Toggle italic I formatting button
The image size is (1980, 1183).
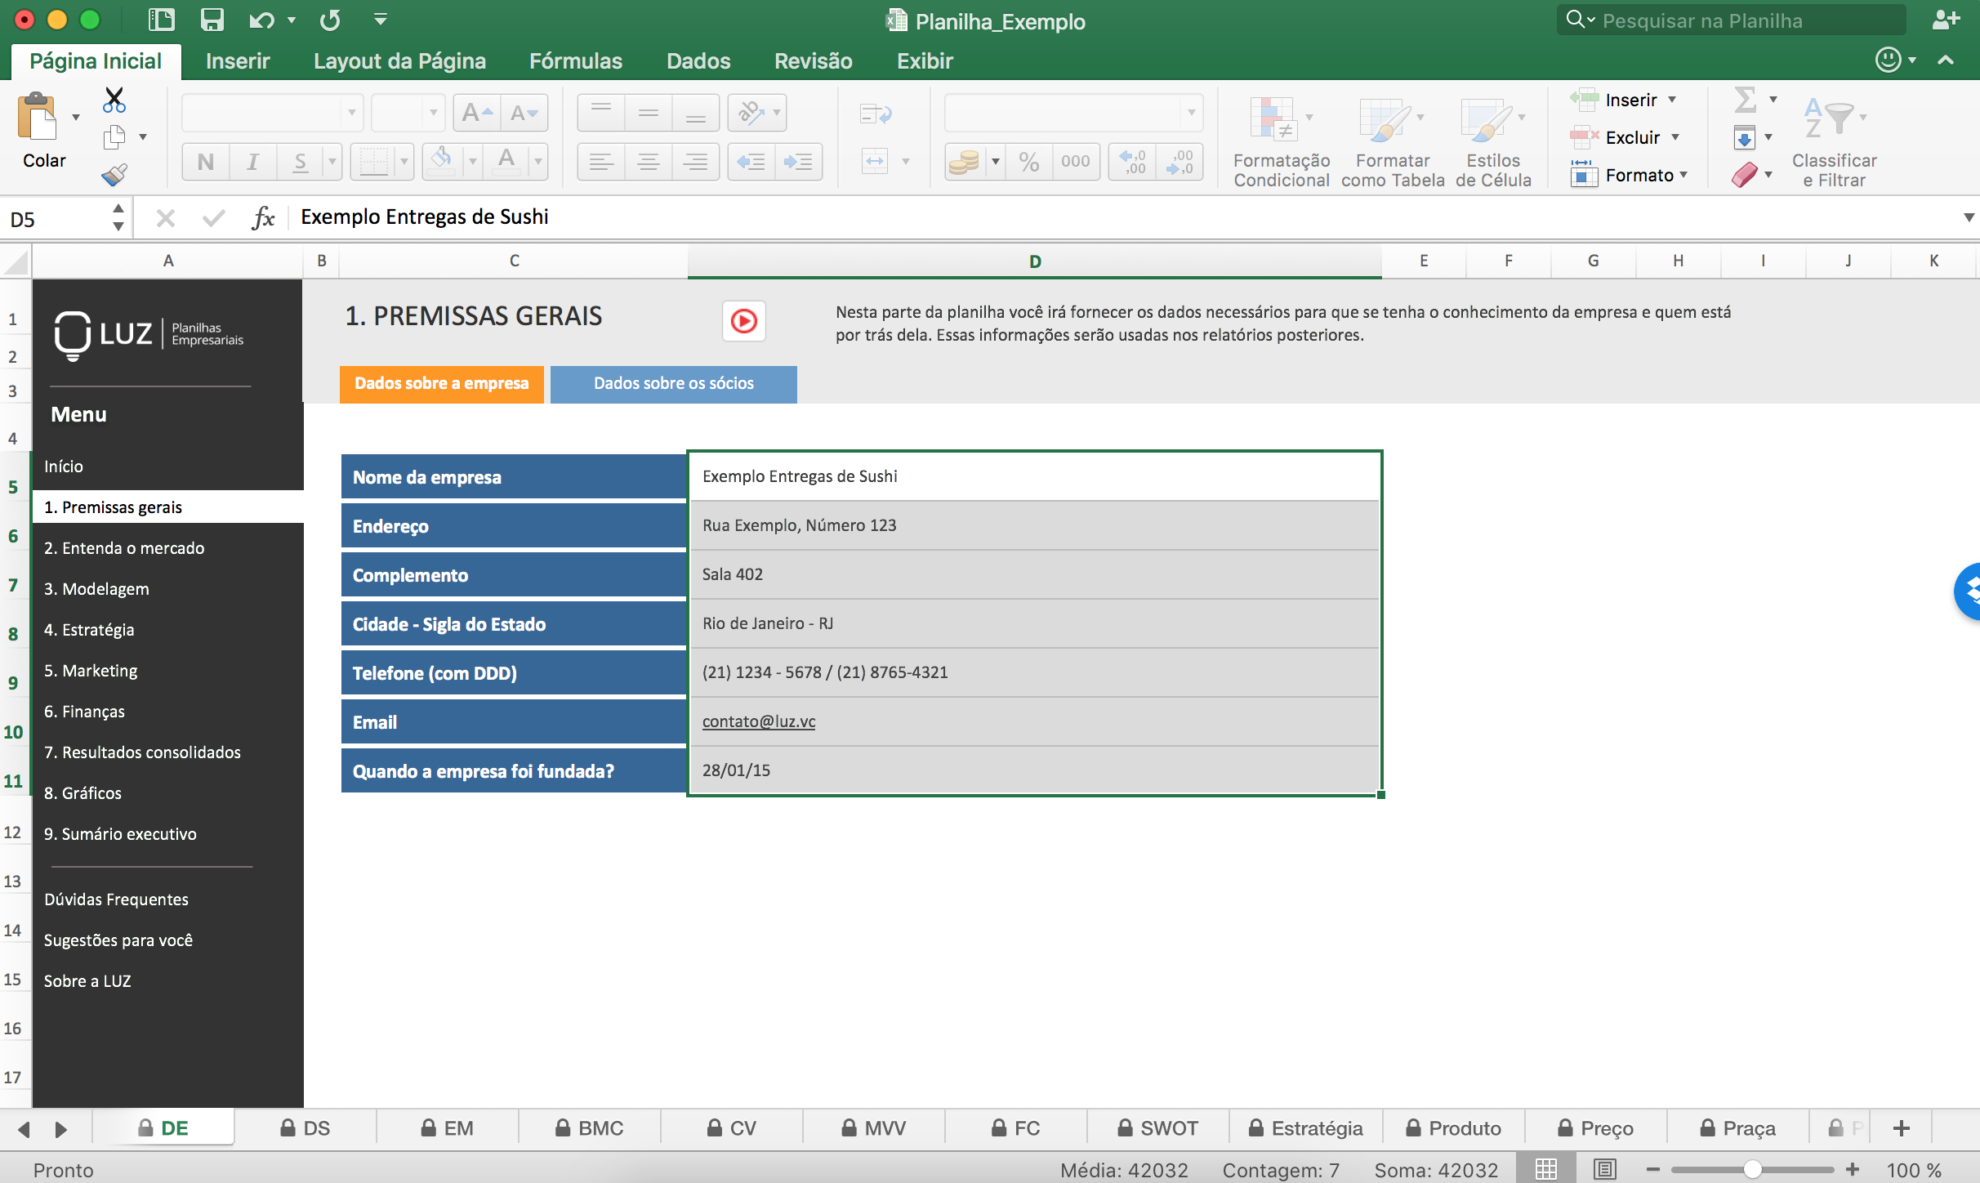(x=252, y=161)
